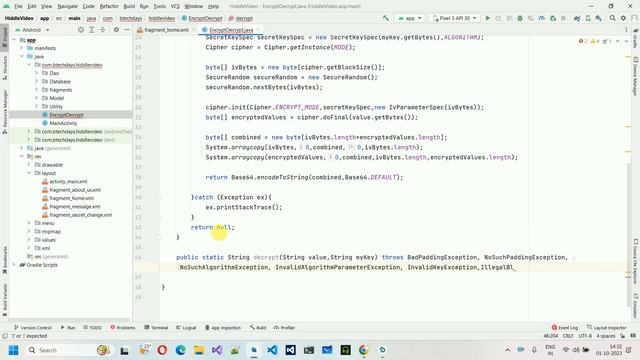The image size is (640, 360).
Task: Jump to next highlighted error arrow
Action: click(x=626, y=41)
